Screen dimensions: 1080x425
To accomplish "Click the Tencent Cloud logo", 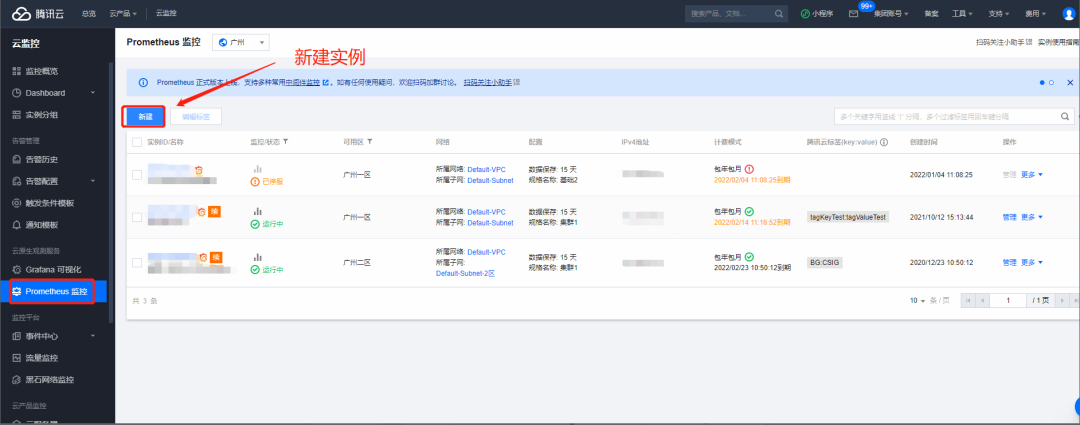I will [38, 13].
